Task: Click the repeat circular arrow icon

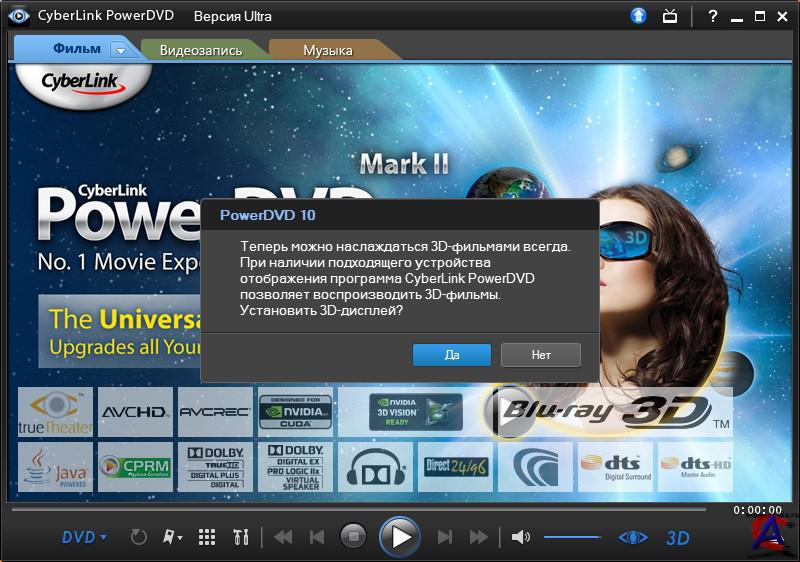Action: tap(138, 537)
